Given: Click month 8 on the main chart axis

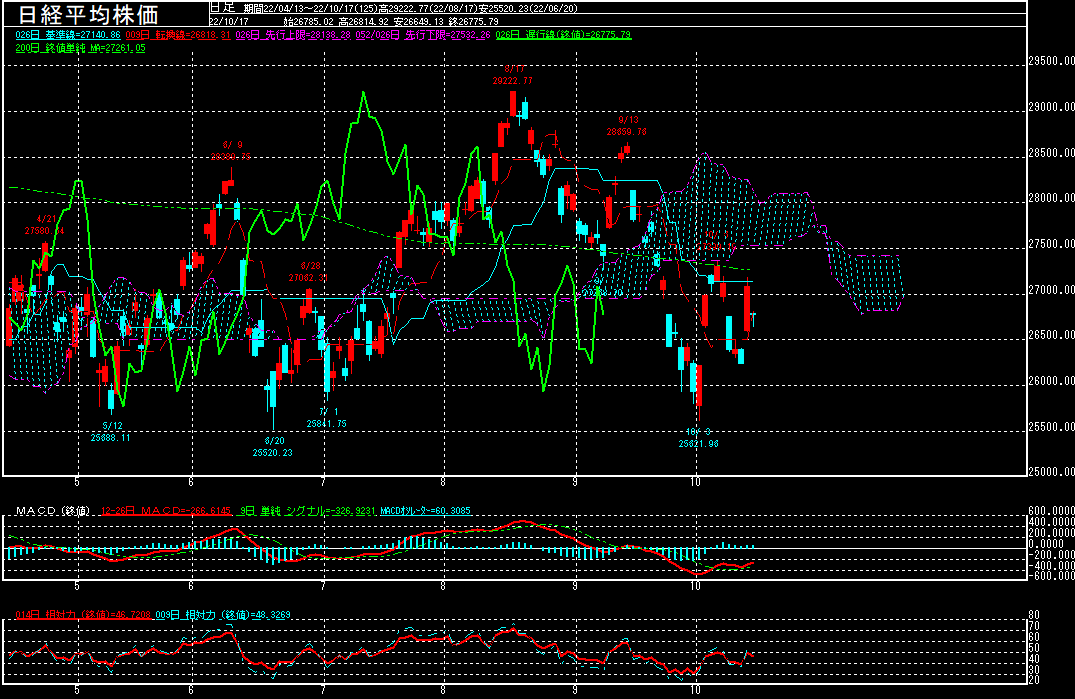Looking at the screenshot, I should coord(443,482).
